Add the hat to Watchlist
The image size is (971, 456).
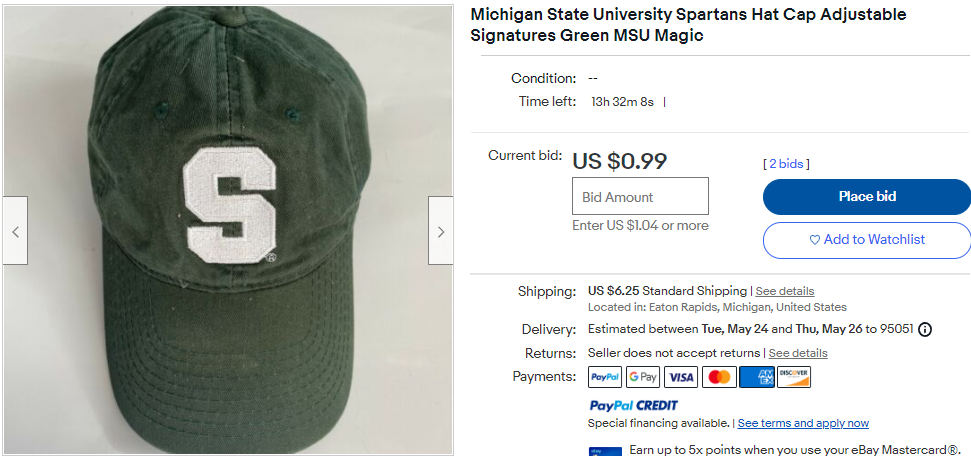[x=866, y=240]
